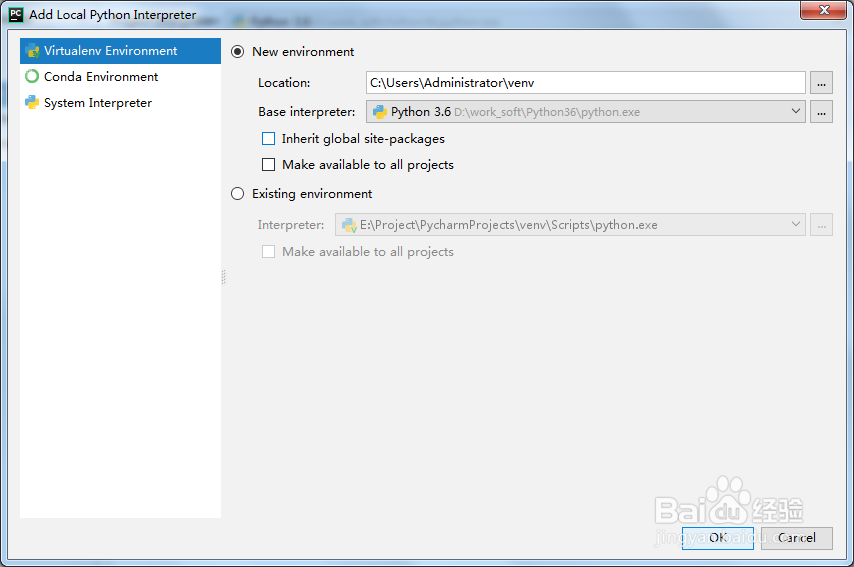The width and height of the screenshot is (854, 567).
Task: Select Conda Environment in the sidebar
Action: [120, 77]
